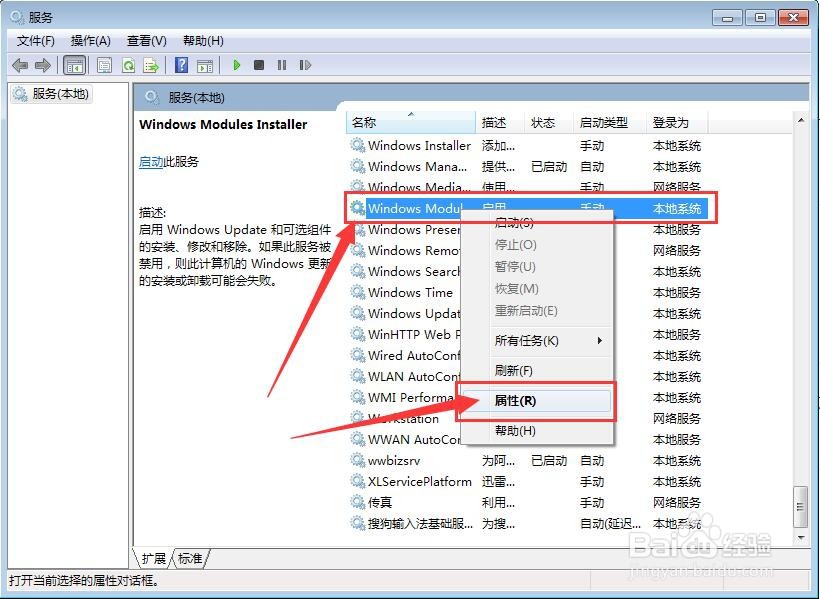Choose 刷新(F) in the context menu
Viewport: 820px width, 599px height.
pyautogui.click(x=537, y=371)
